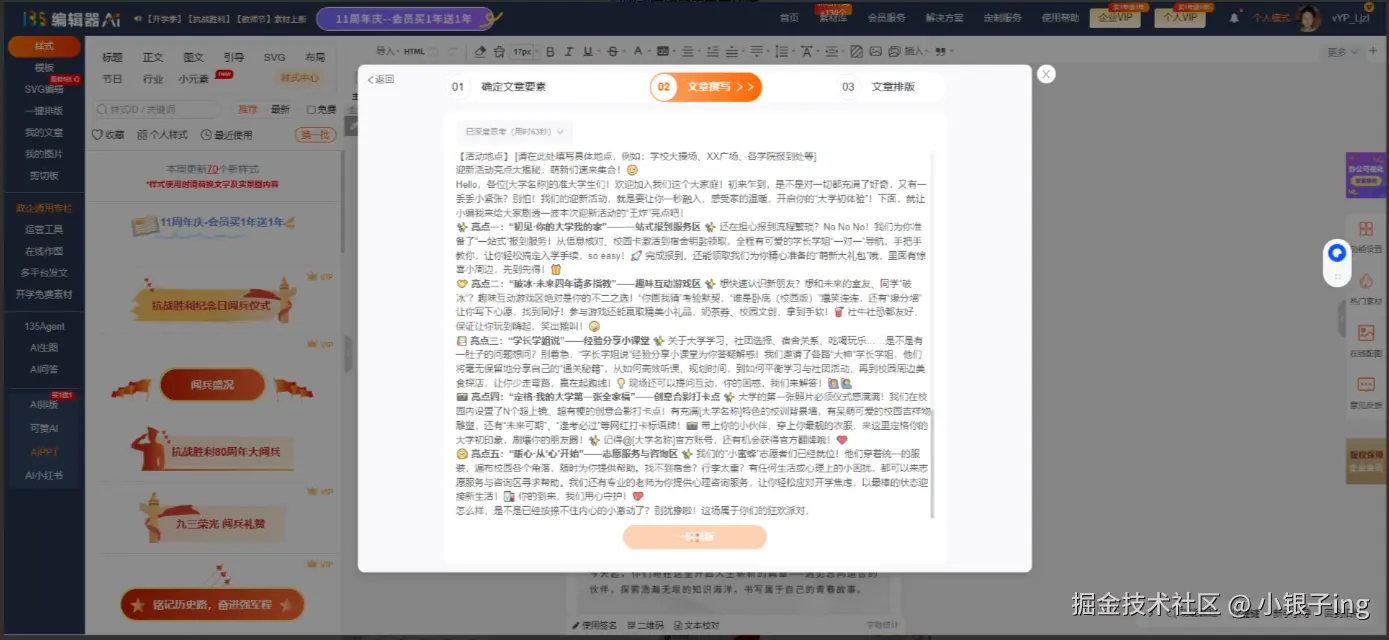Select the 行业 style category
This screenshot has width=1389, height=640.
[153, 79]
